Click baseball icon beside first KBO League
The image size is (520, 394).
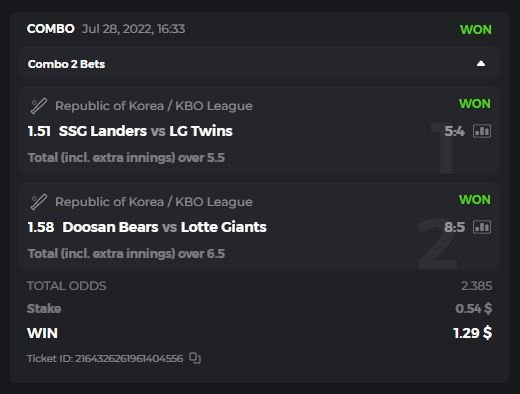(x=39, y=106)
